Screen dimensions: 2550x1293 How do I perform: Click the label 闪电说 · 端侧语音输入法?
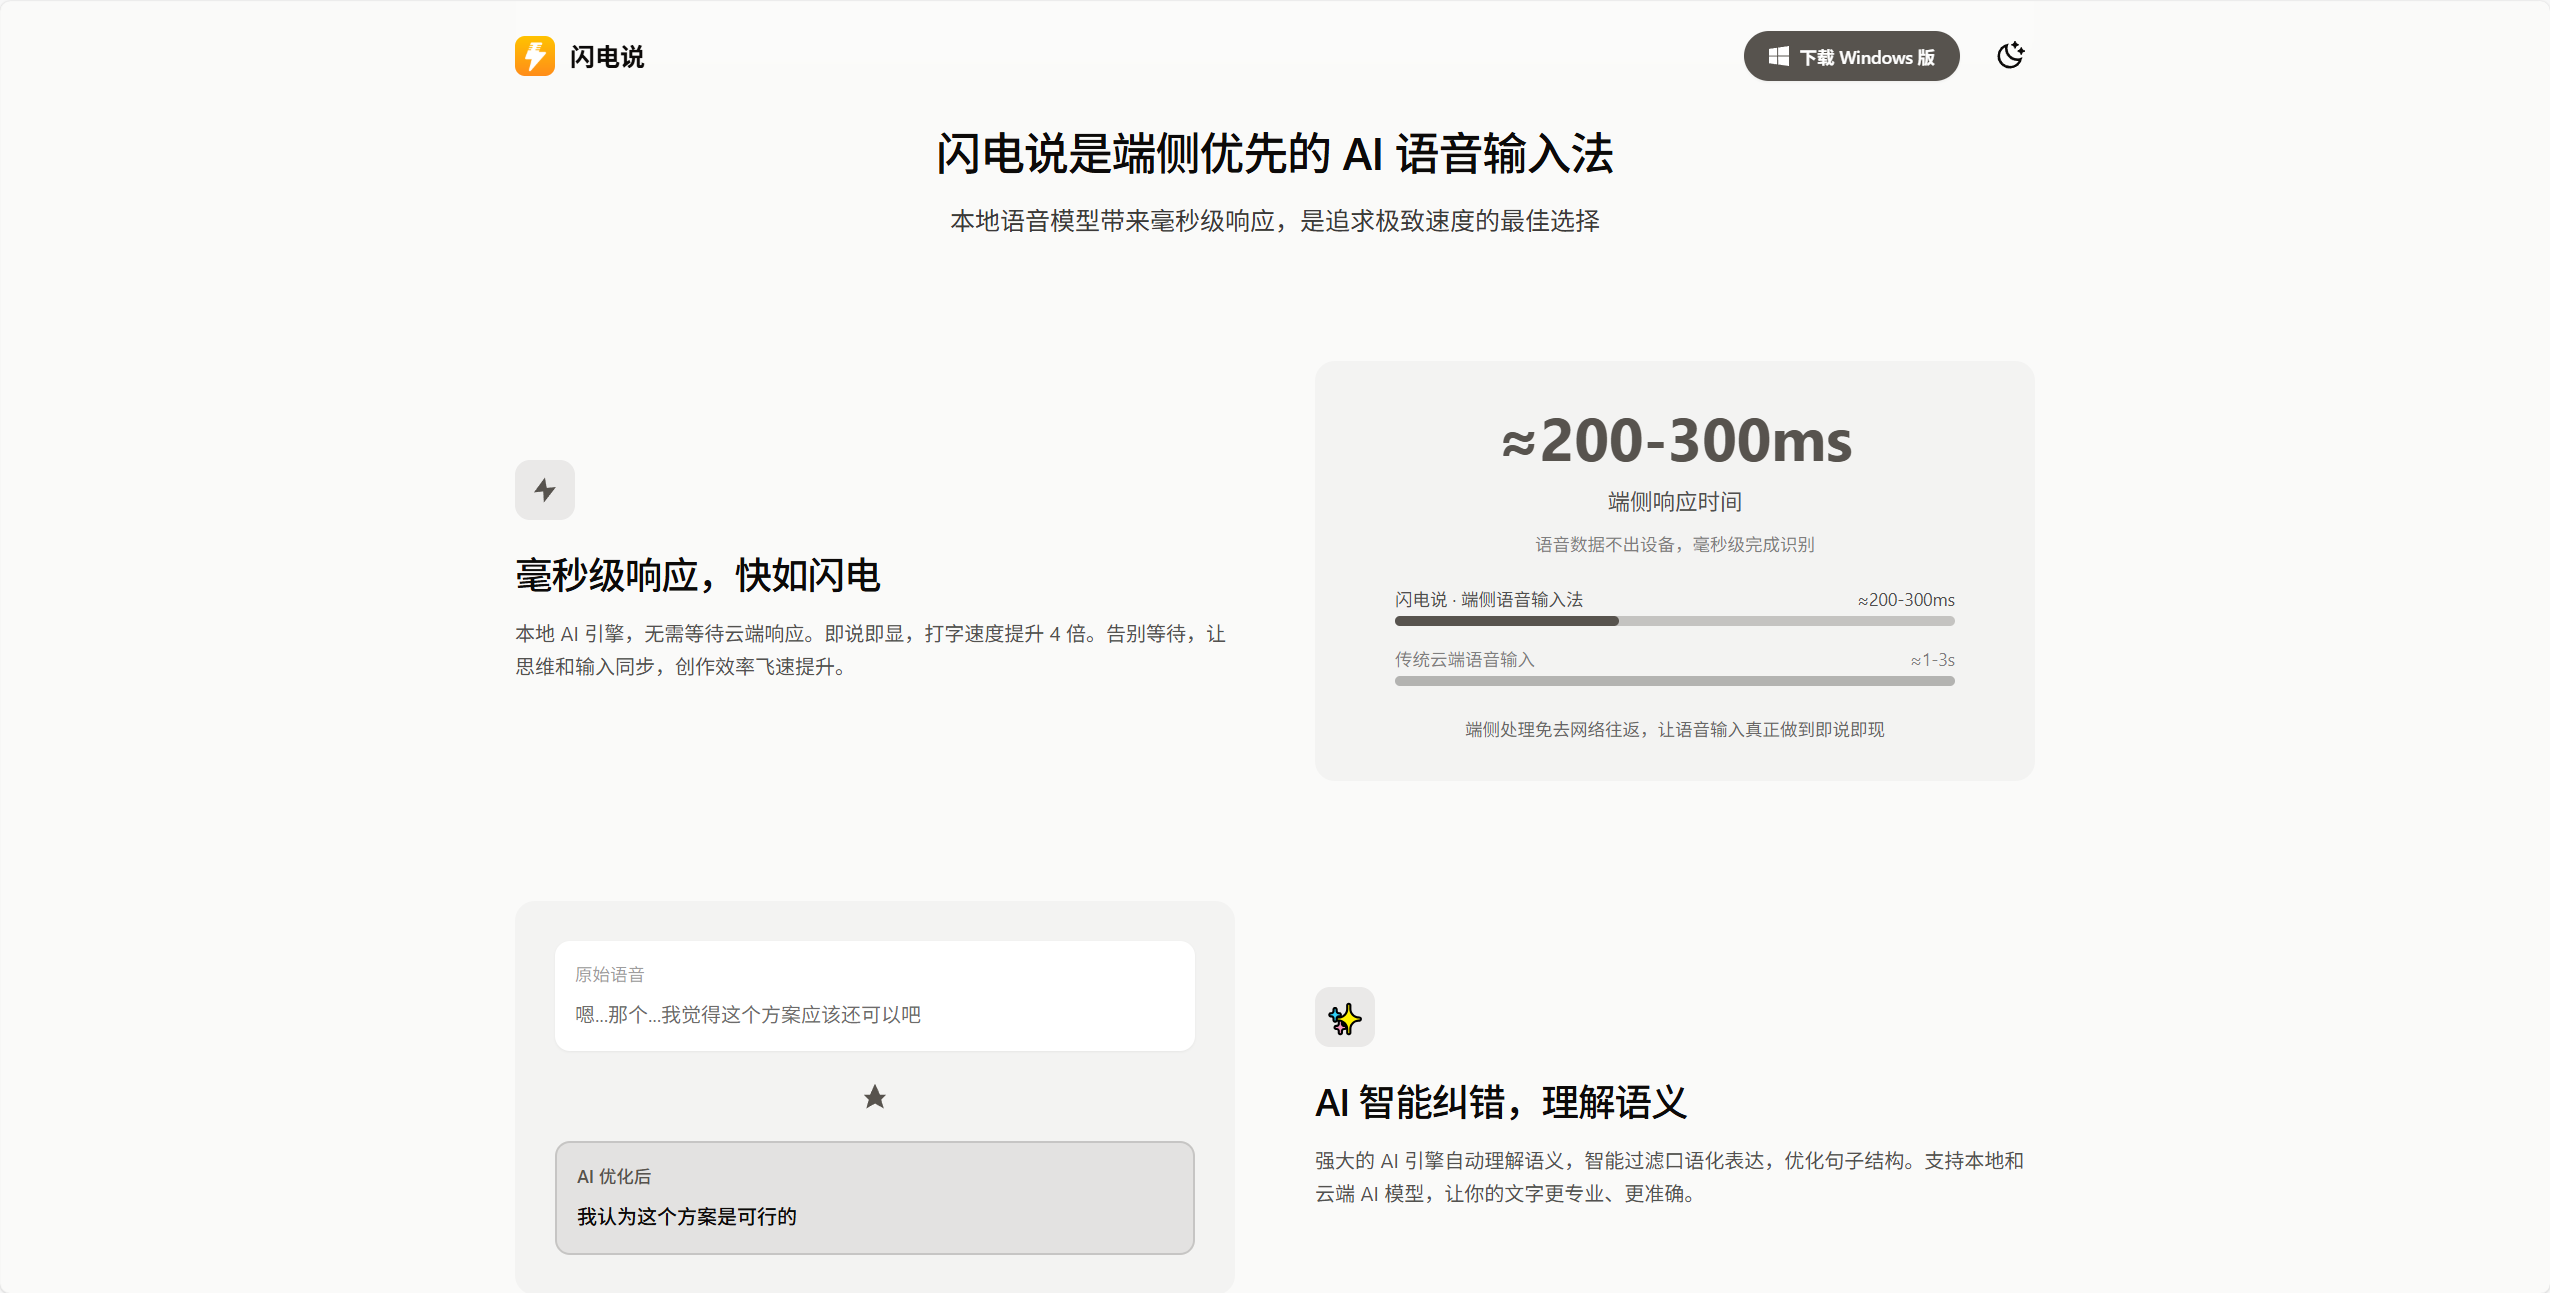point(1489,600)
